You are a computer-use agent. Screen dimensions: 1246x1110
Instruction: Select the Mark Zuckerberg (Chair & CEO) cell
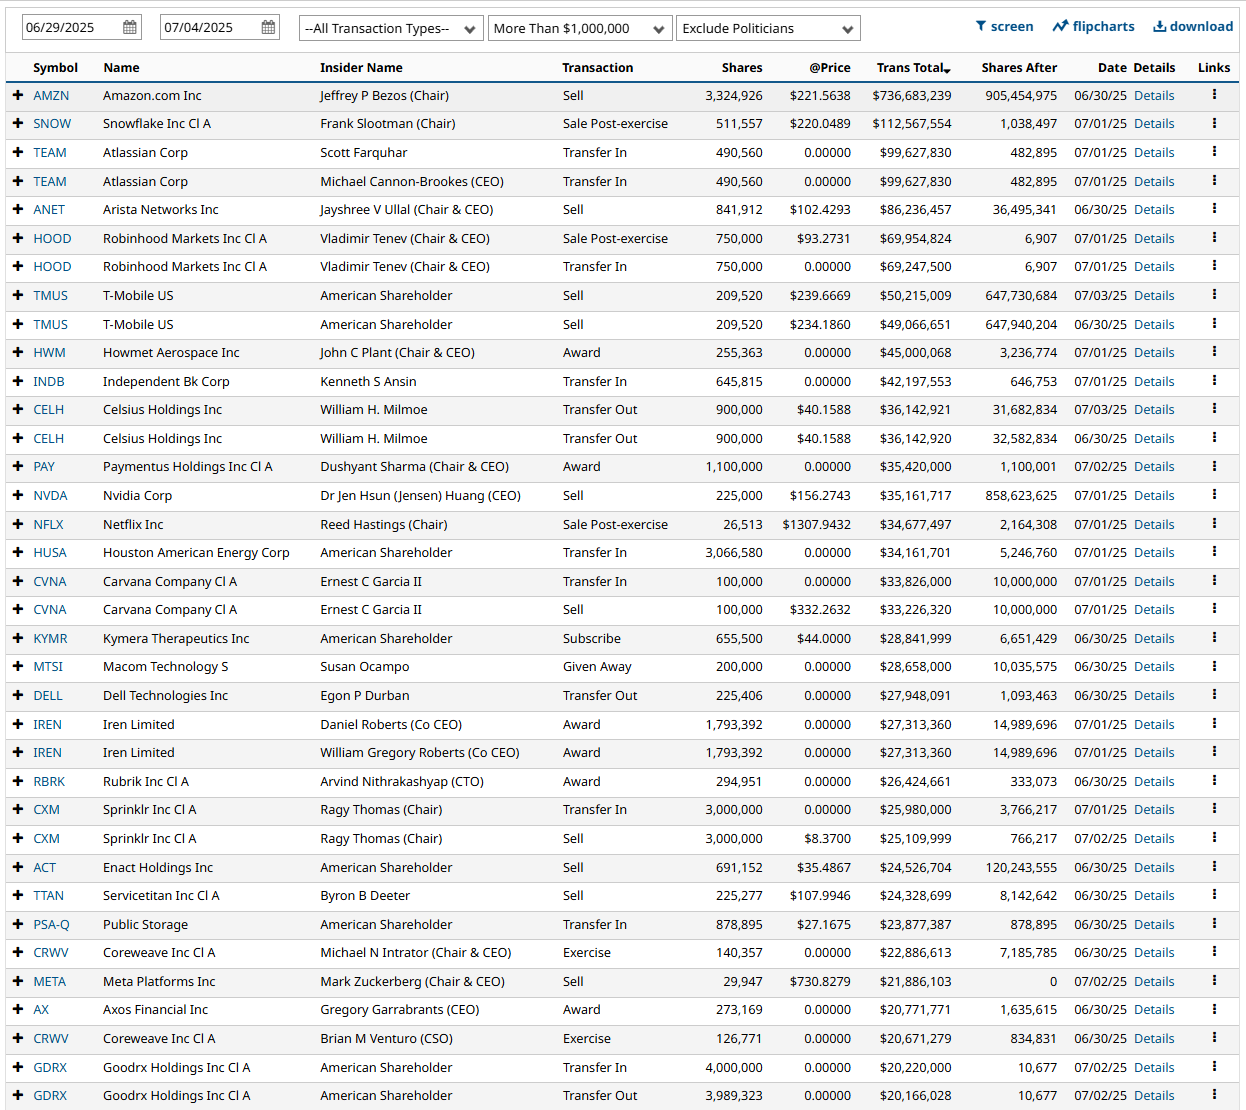pyautogui.click(x=412, y=982)
